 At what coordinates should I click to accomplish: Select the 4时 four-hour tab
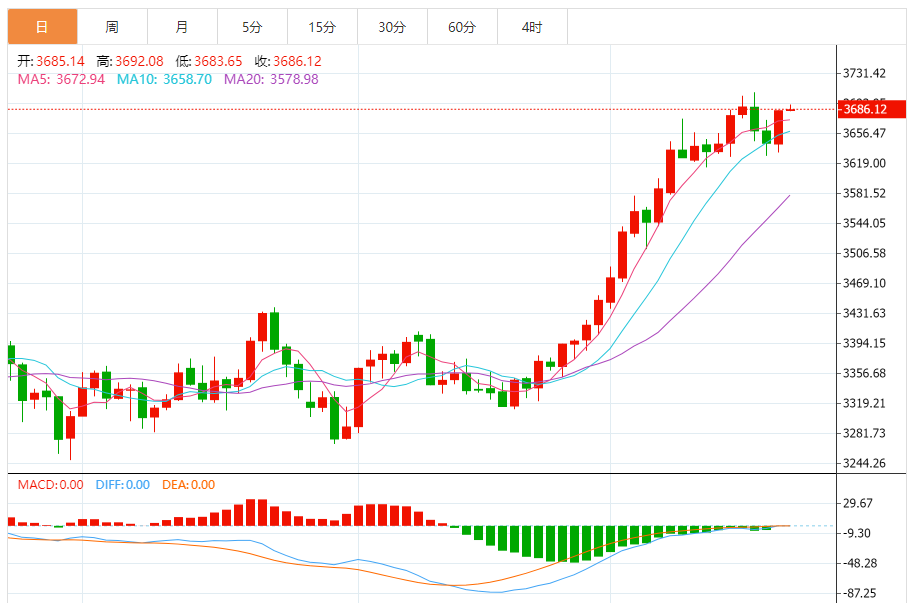point(532,27)
